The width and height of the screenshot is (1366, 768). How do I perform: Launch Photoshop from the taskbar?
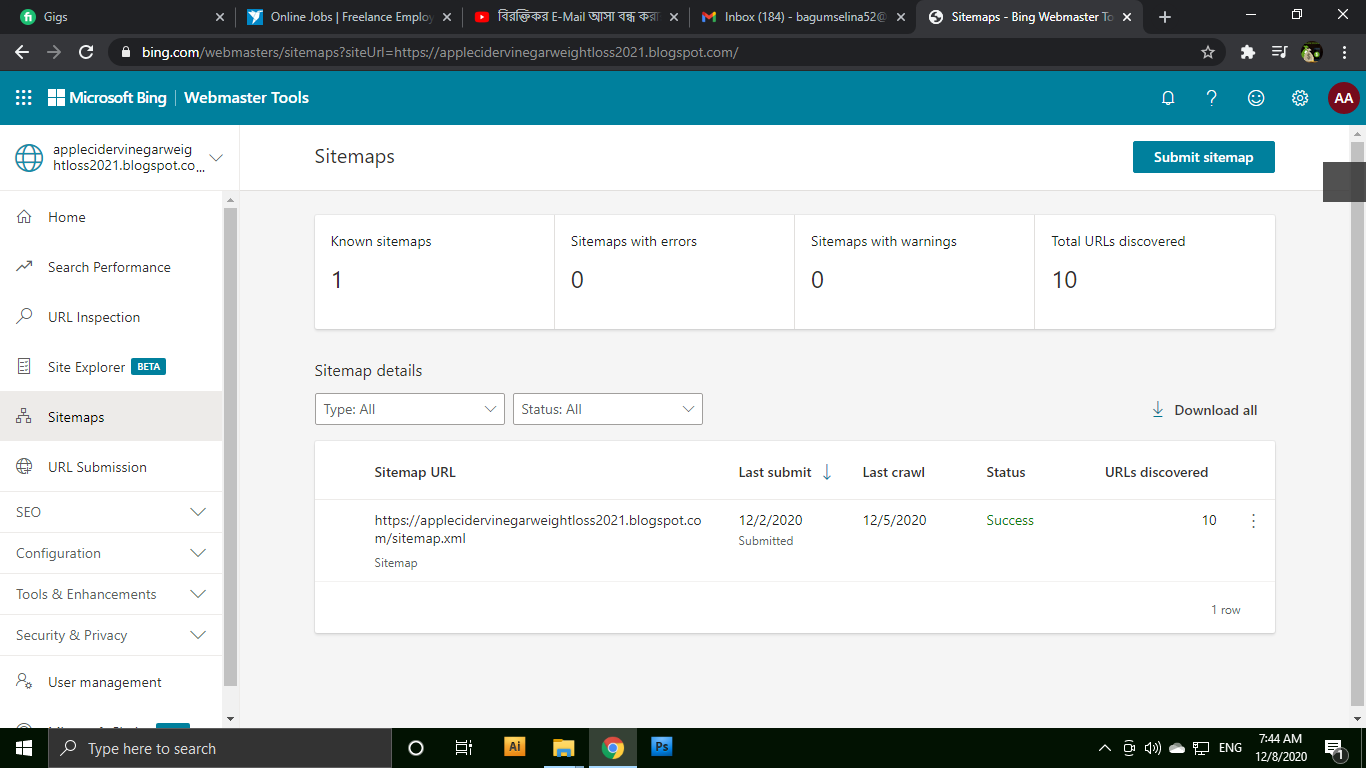[x=661, y=747]
